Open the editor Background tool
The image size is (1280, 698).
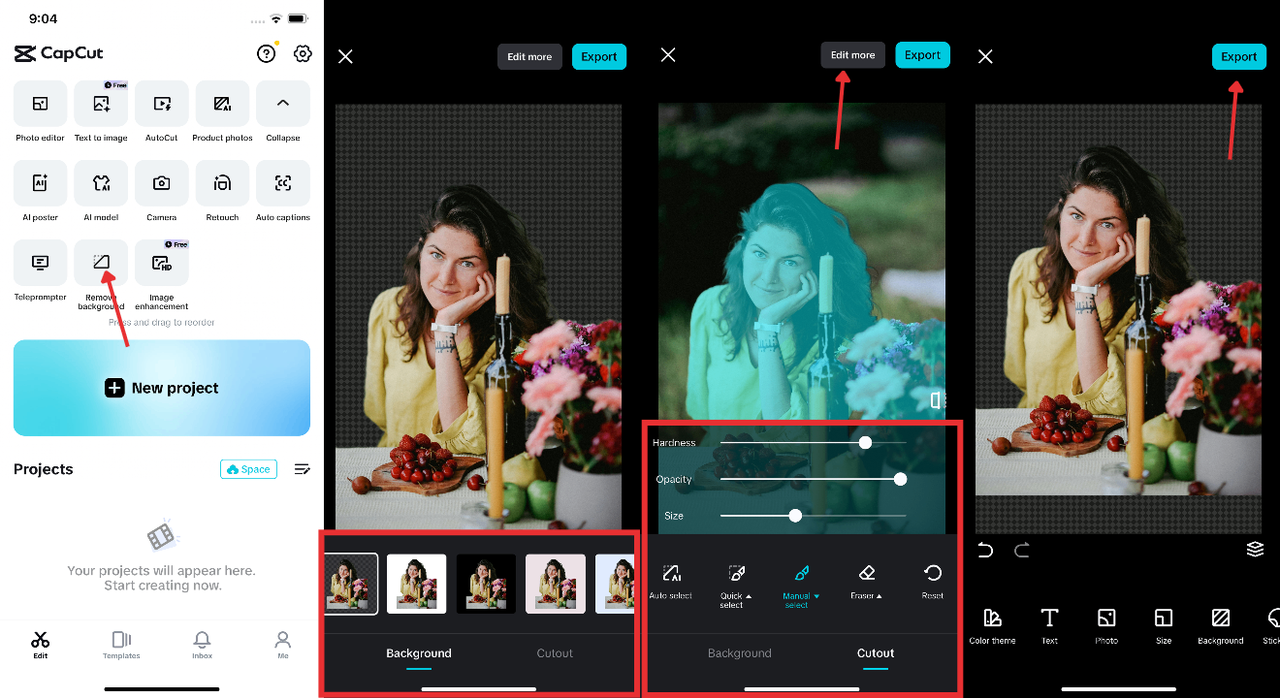tap(1220, 626)
